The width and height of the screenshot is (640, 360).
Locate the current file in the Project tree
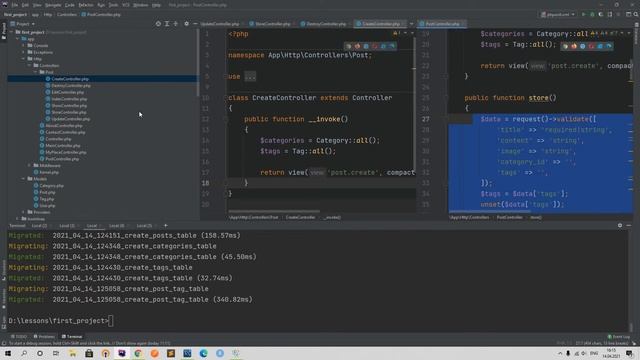point(158,24)
